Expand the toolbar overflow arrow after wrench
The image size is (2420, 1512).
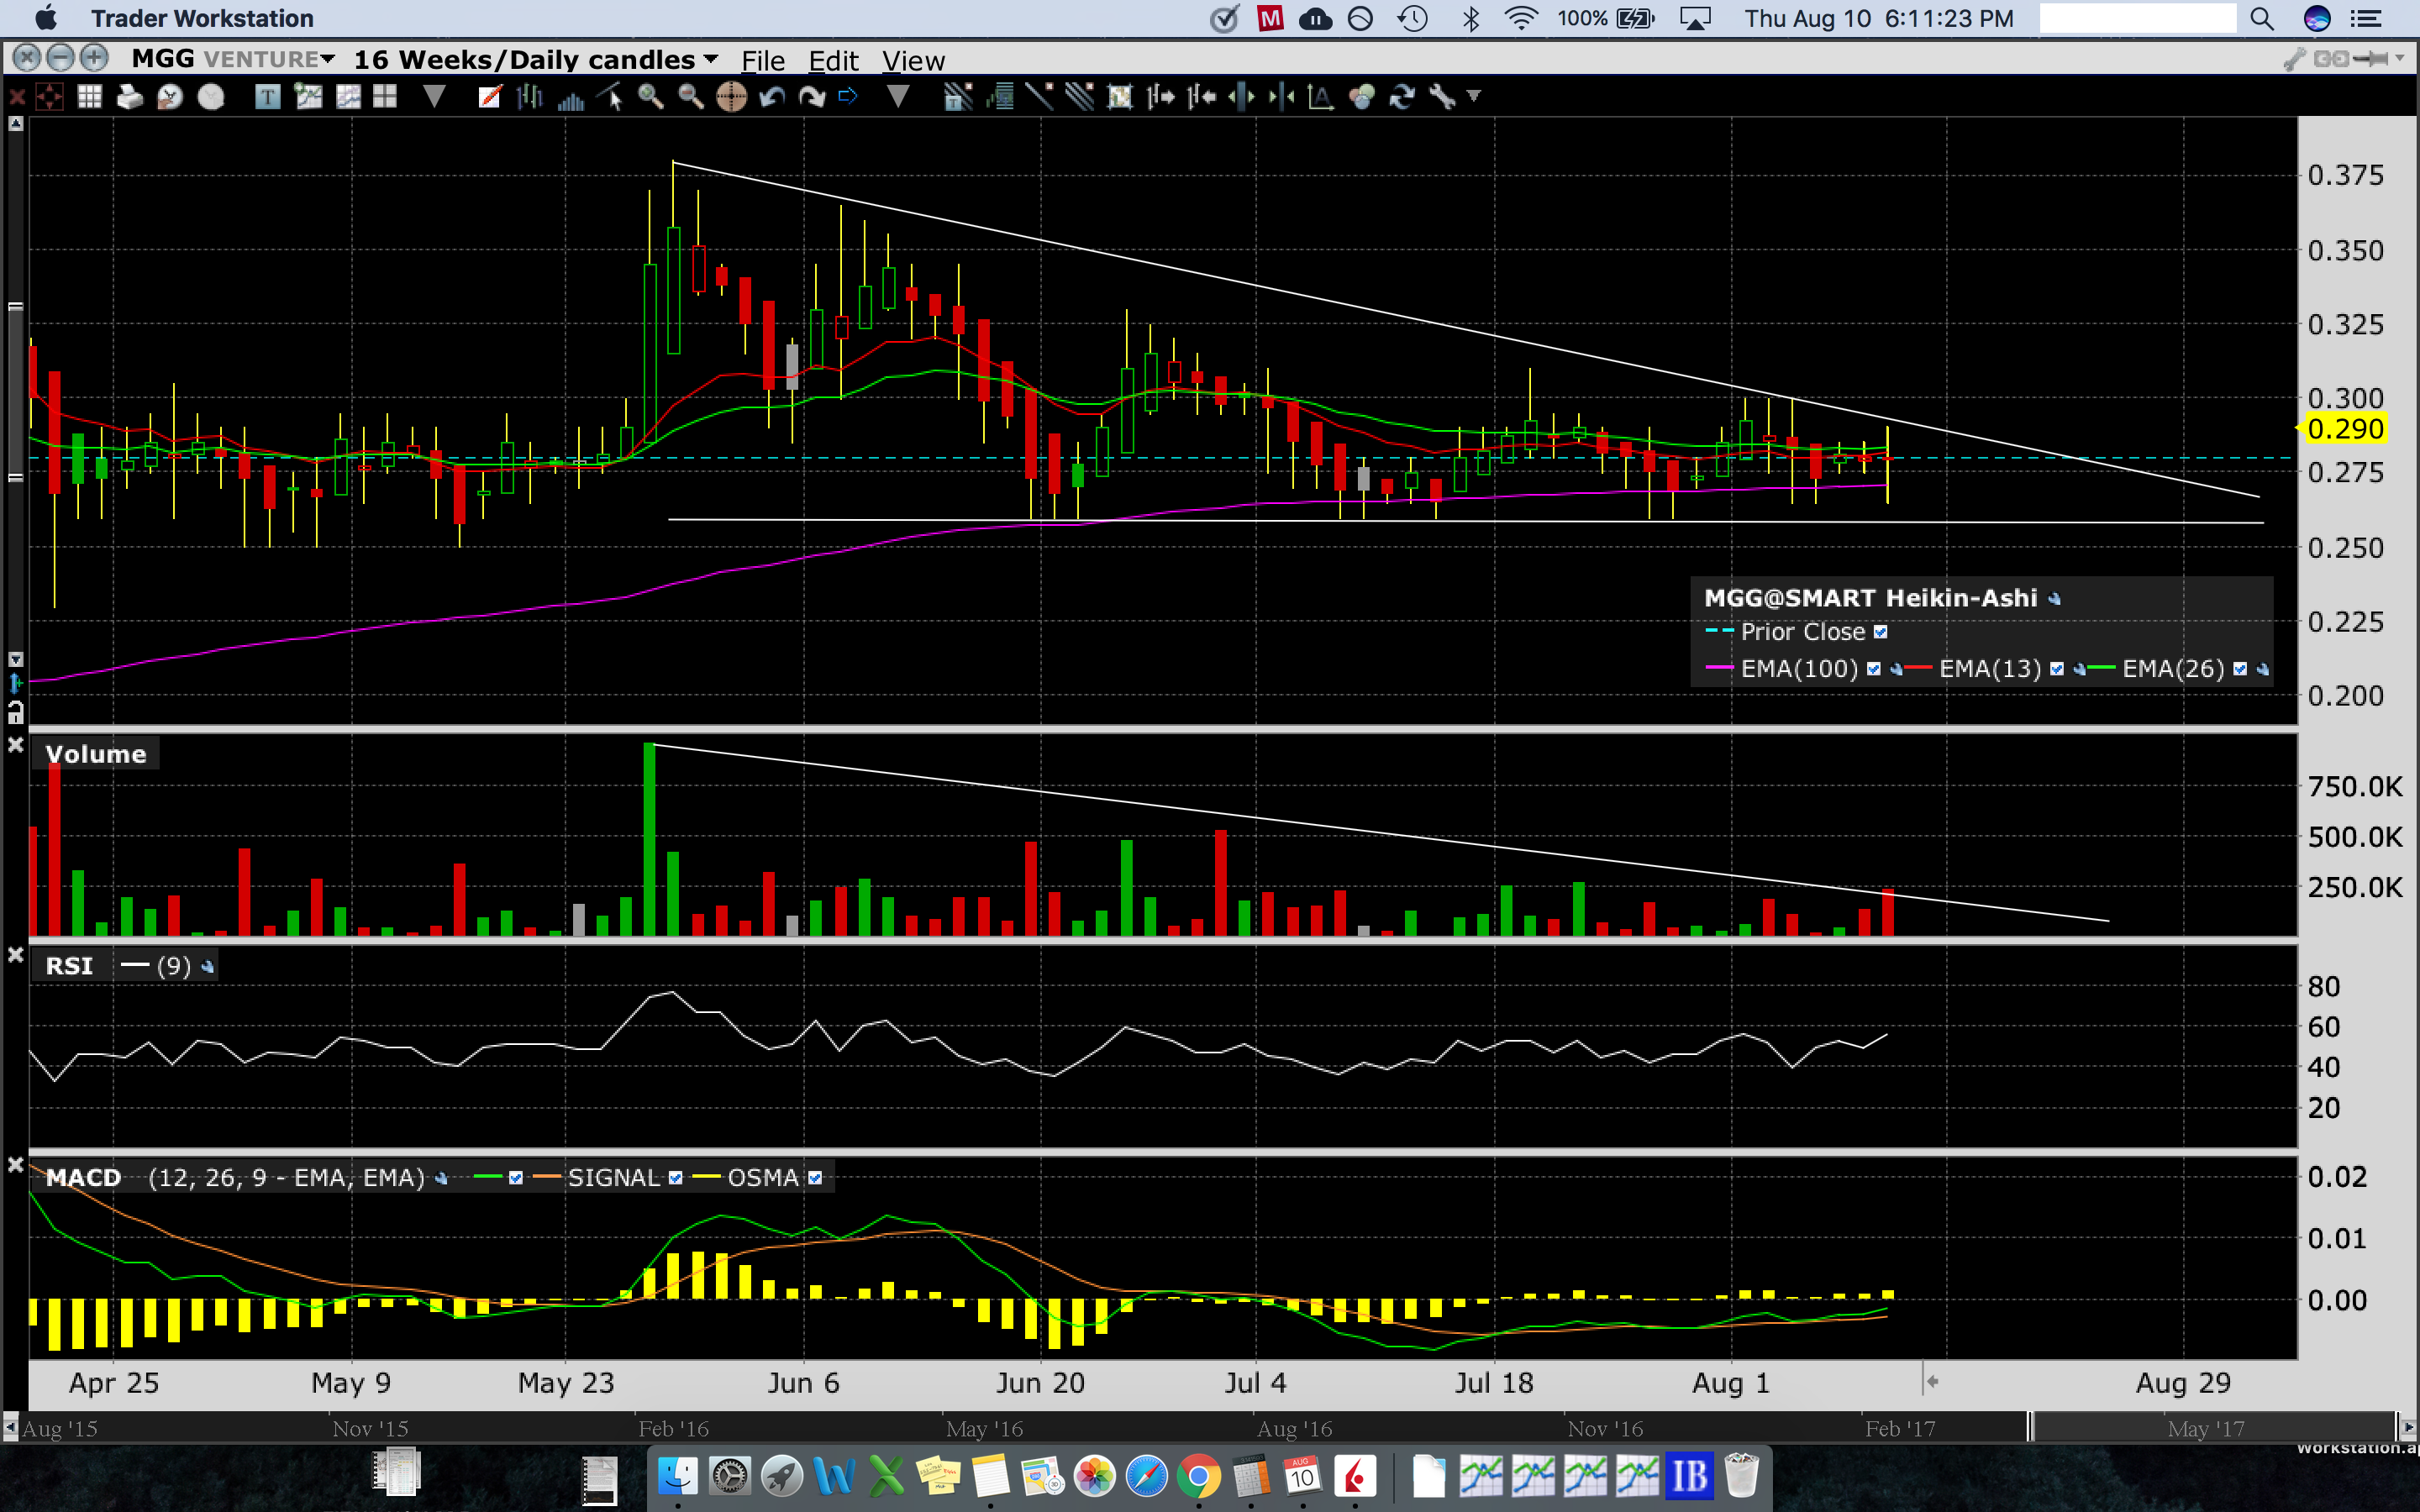pyautogui.click(x=1473, y=97)
